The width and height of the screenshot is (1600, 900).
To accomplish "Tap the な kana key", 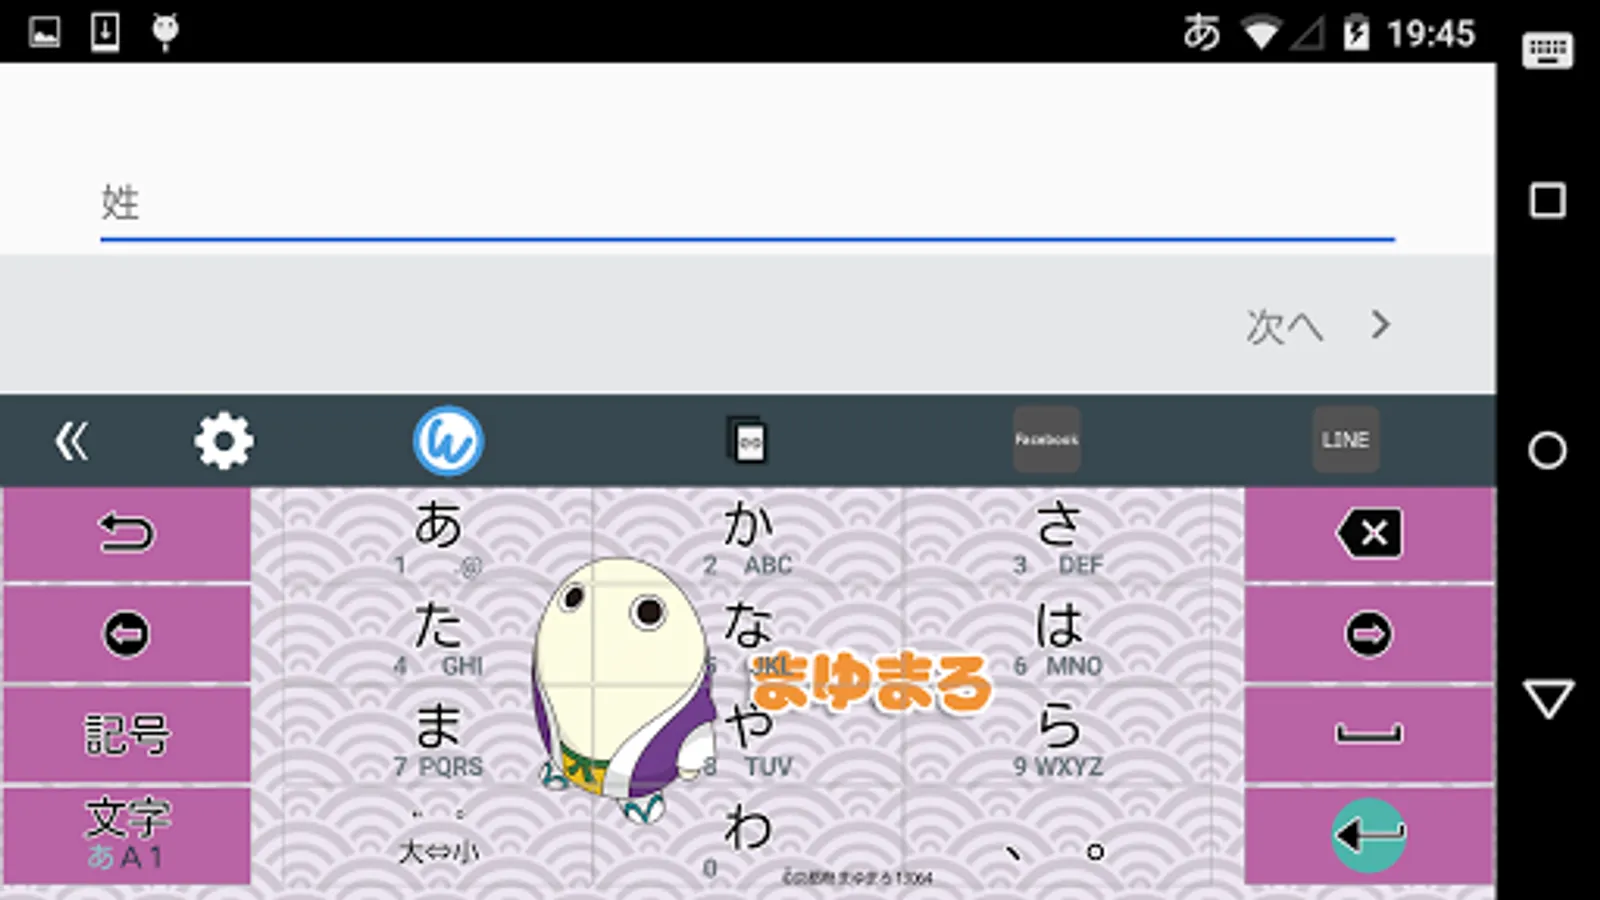I will pyautogui.click(x=748, y=636).
